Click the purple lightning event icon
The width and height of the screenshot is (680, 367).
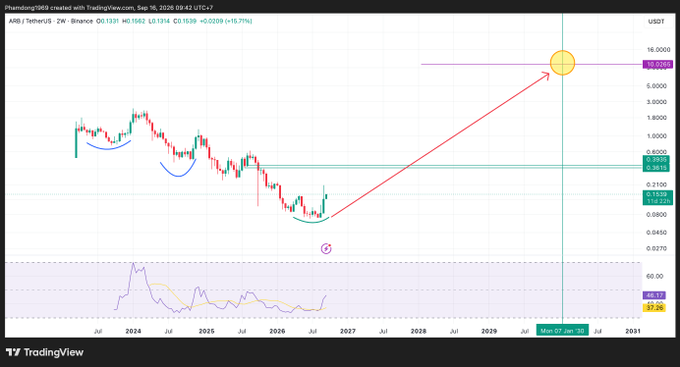tap(326, 249)
